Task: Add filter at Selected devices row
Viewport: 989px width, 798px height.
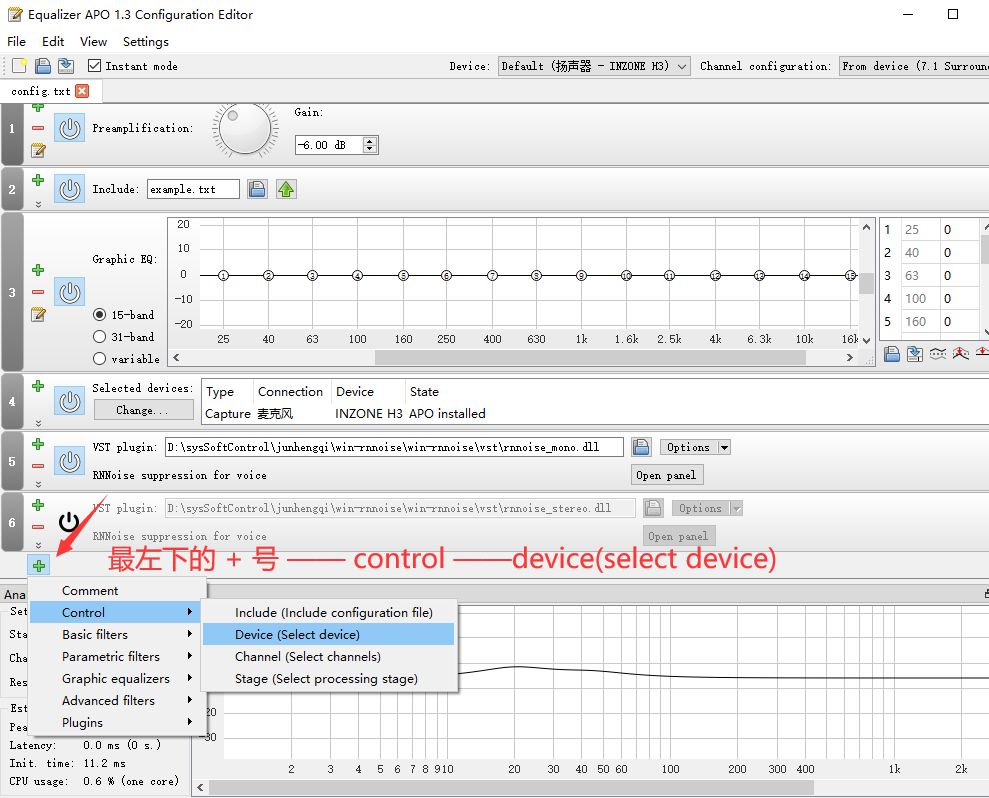Action: [38, 386]
